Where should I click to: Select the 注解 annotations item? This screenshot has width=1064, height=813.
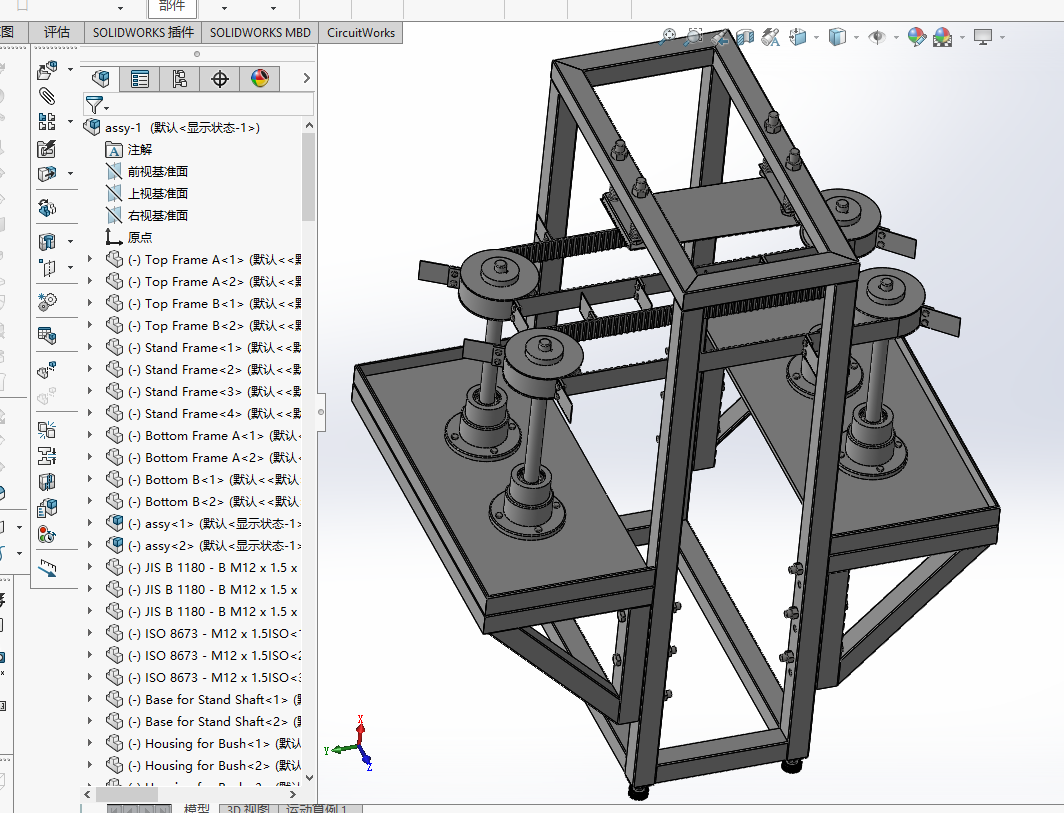140,150
